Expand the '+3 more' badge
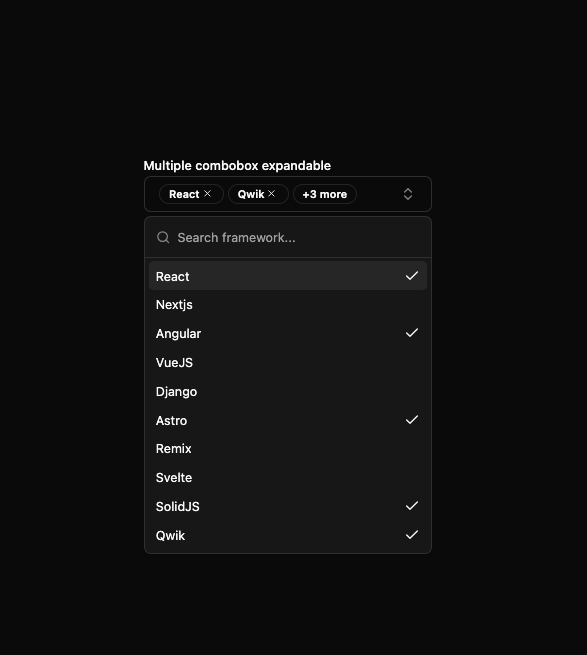Image resolution: width=587 pixels, height=655 pixels. tap(325, 194)
